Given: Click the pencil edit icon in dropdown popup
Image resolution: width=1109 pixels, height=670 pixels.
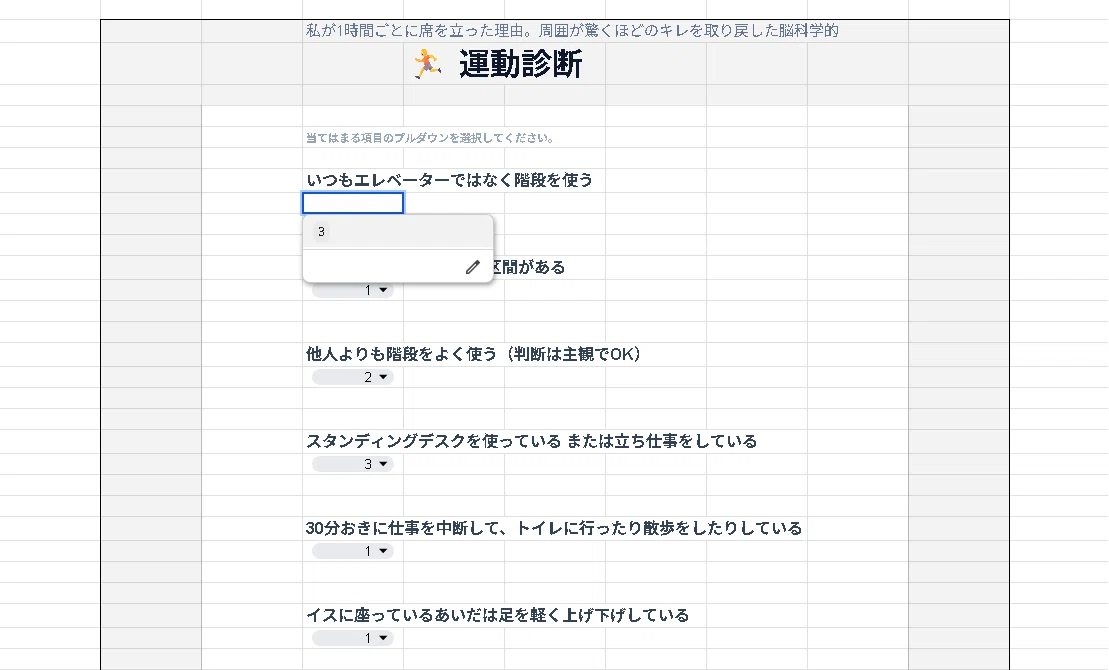Looking at the screenshot, I should [472, 267].
